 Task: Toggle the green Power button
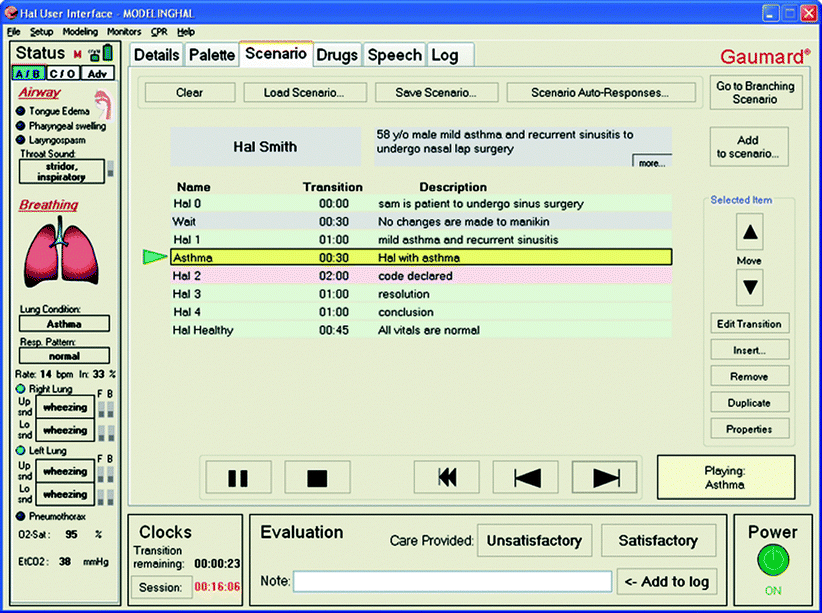coord(773,560)
